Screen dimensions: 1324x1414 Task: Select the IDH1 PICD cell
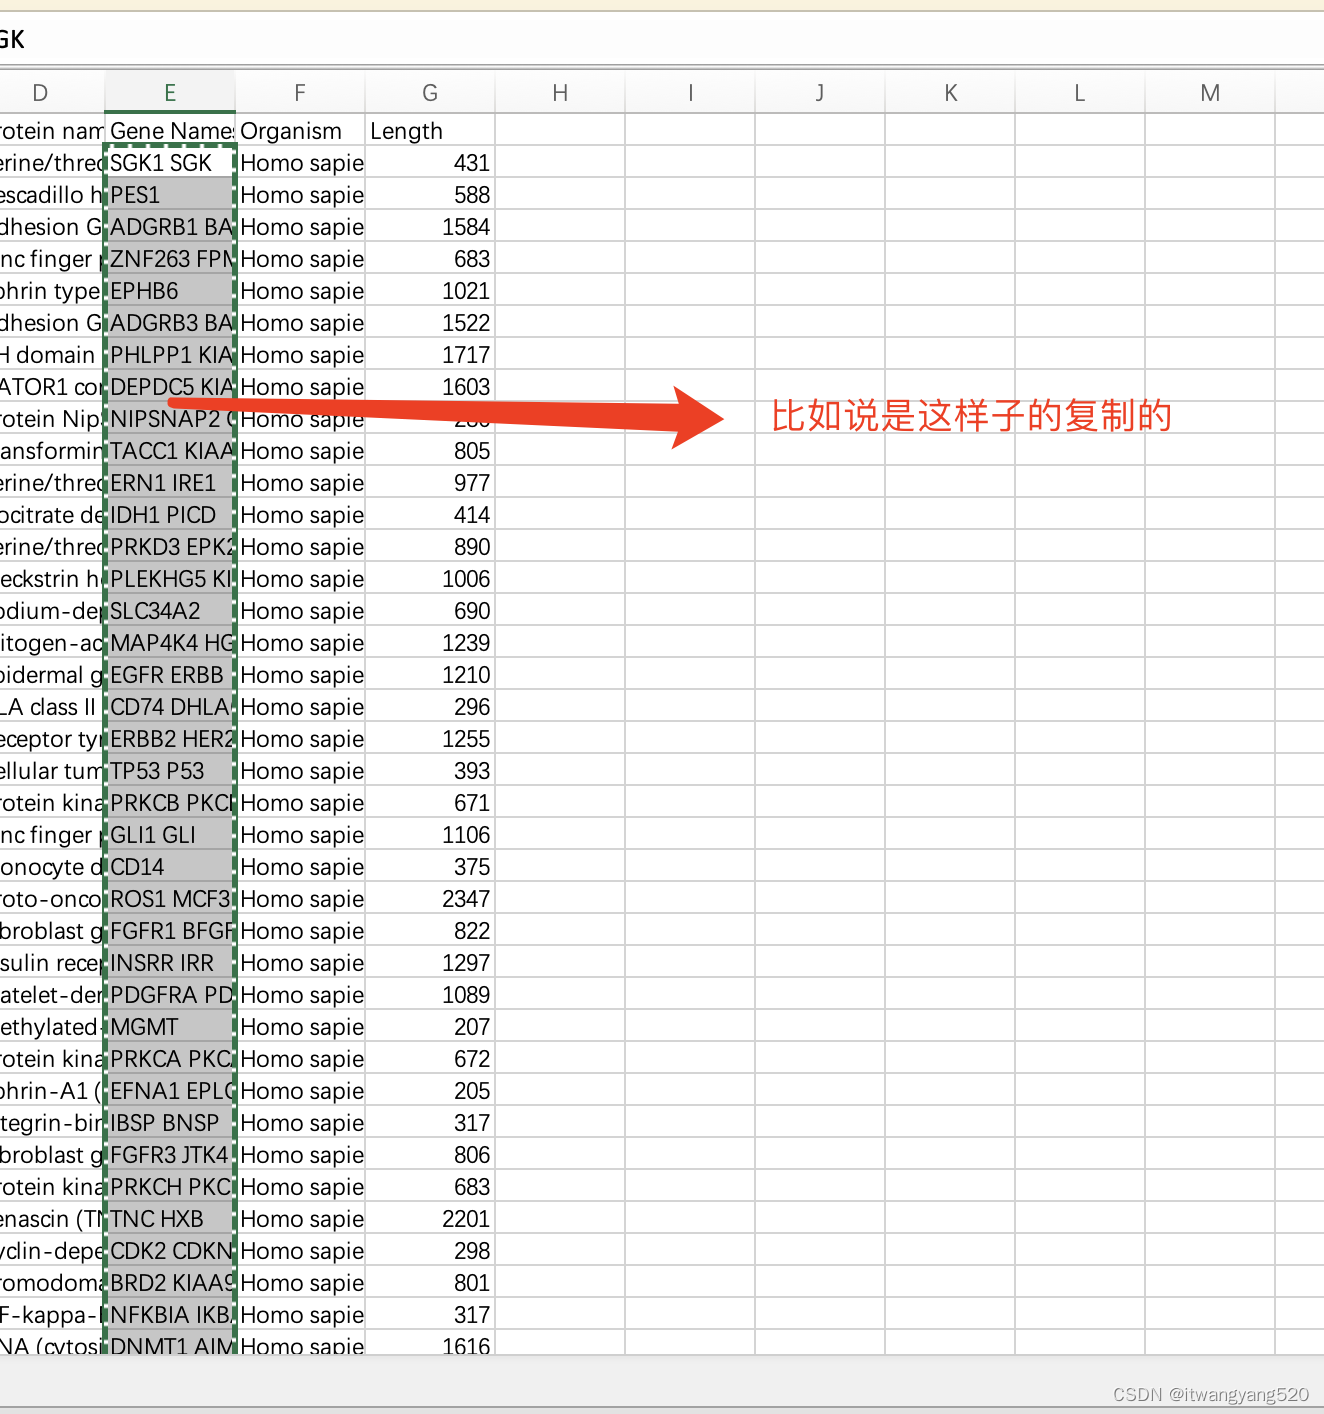[170, 514]
